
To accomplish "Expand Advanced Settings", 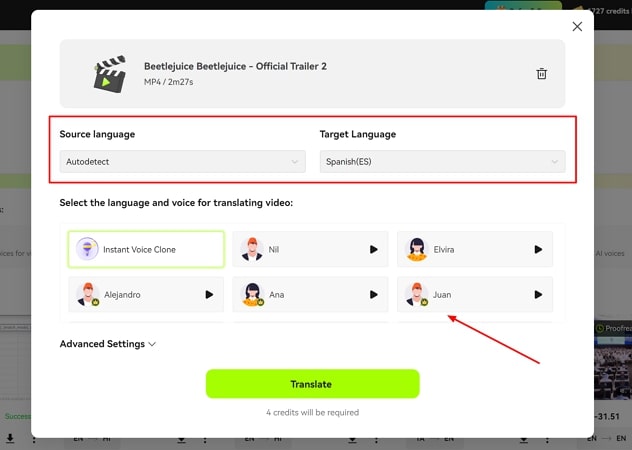I will coord(108,344).
